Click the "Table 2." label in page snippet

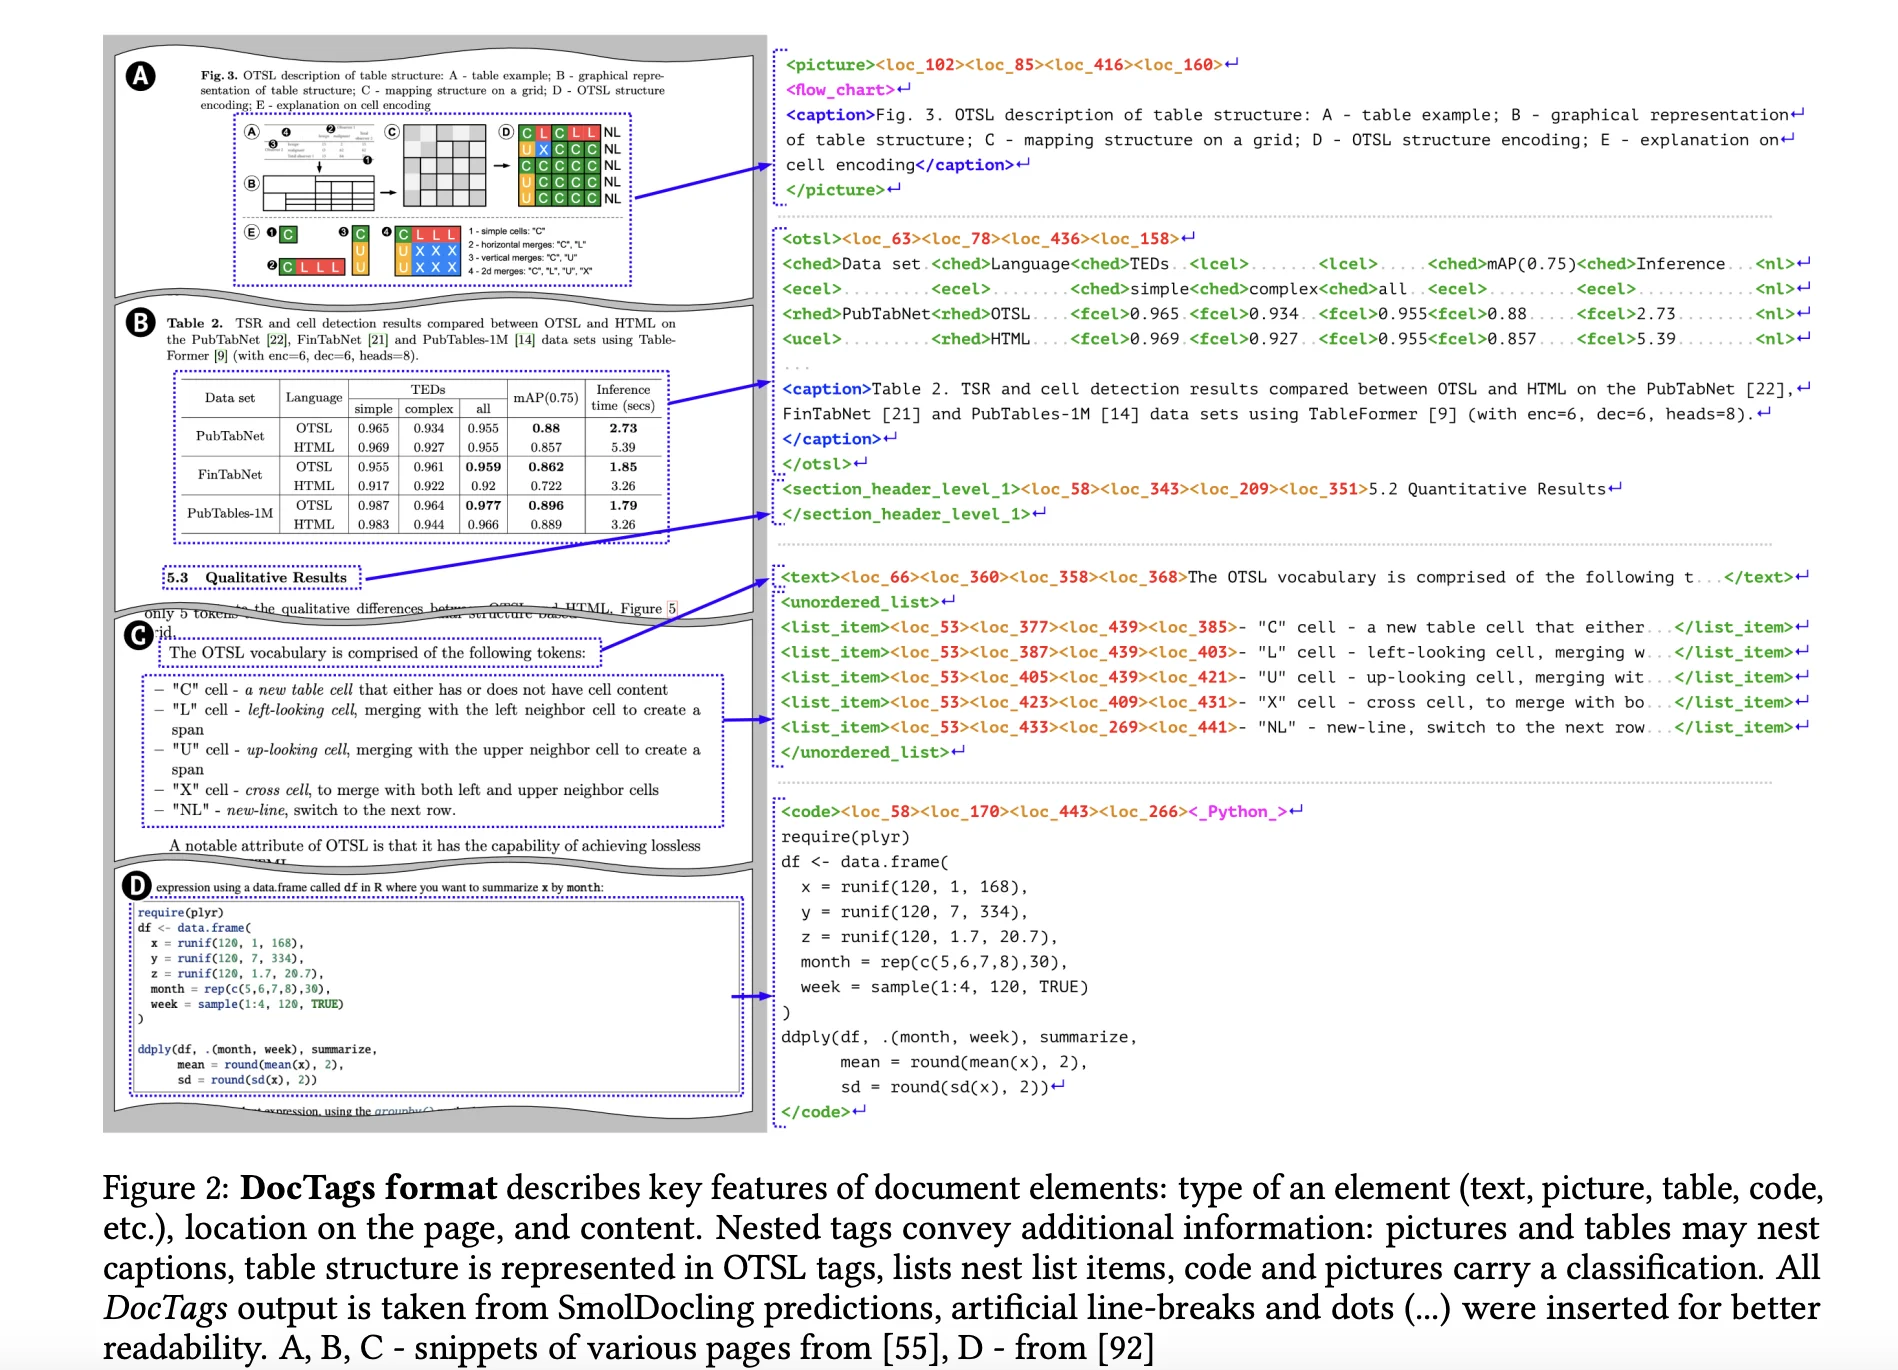195,323
